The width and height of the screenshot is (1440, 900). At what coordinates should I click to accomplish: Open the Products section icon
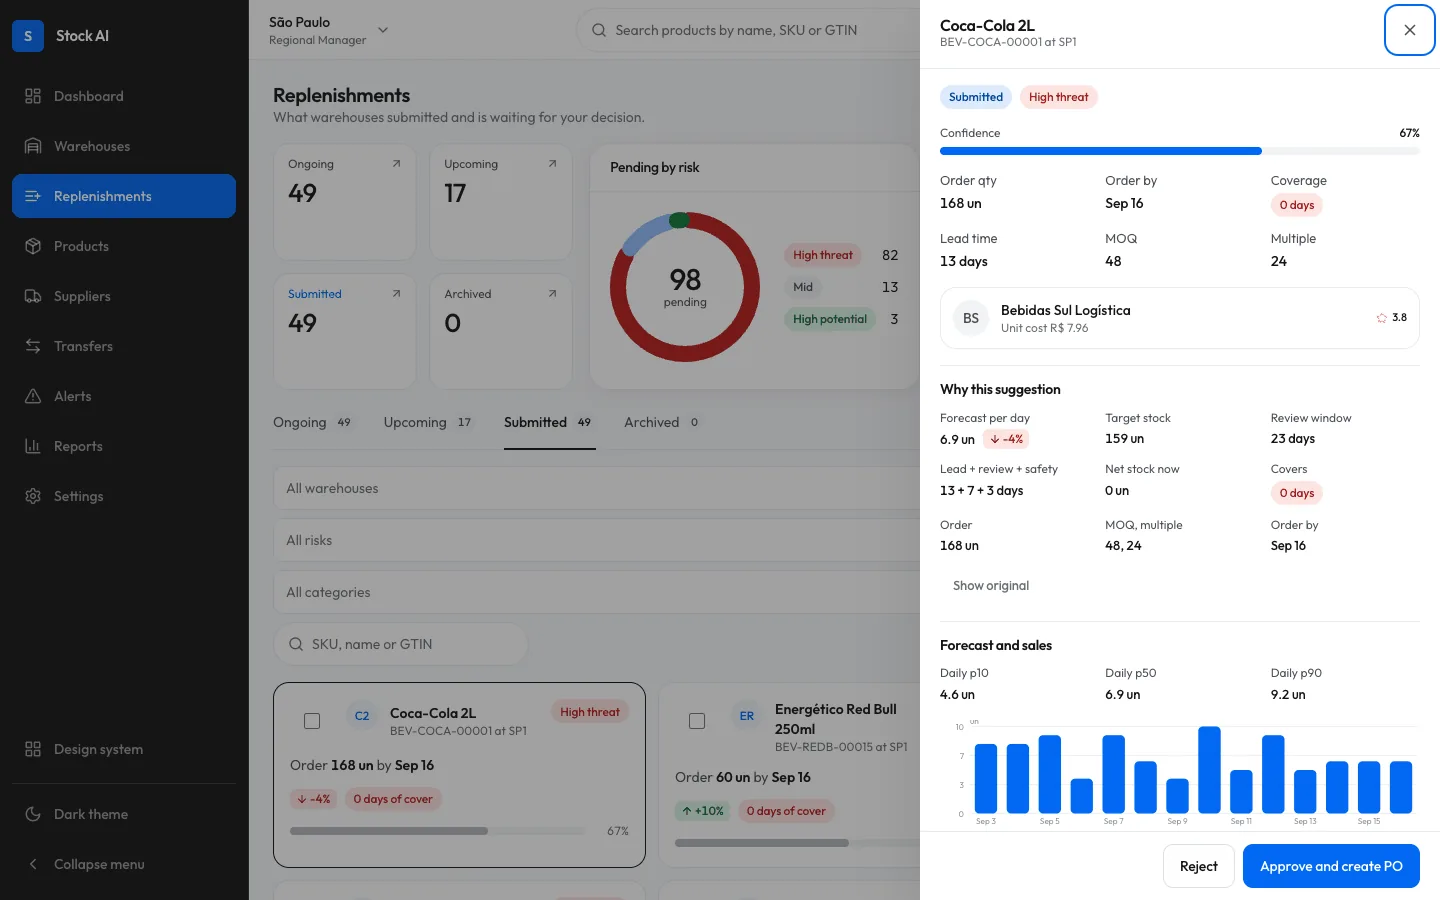pyautogui.click(x=33, y=246)
